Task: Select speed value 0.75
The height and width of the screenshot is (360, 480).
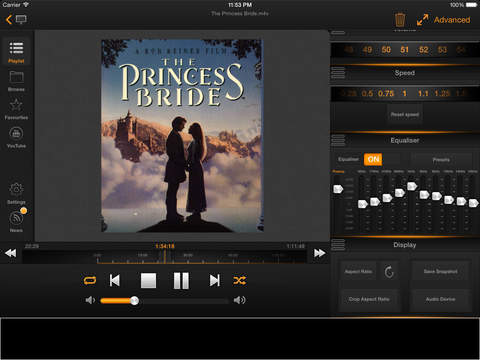Action: click(386, 93)
